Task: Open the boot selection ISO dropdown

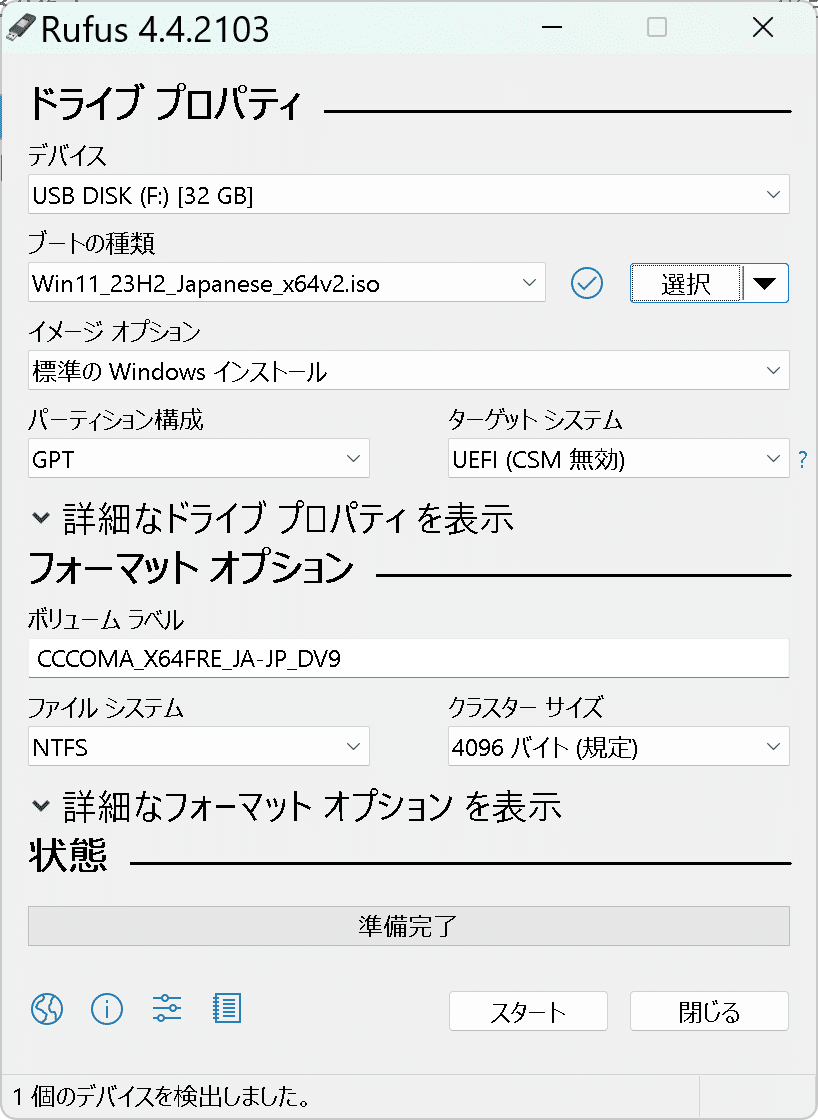Action: coord(286,282)
